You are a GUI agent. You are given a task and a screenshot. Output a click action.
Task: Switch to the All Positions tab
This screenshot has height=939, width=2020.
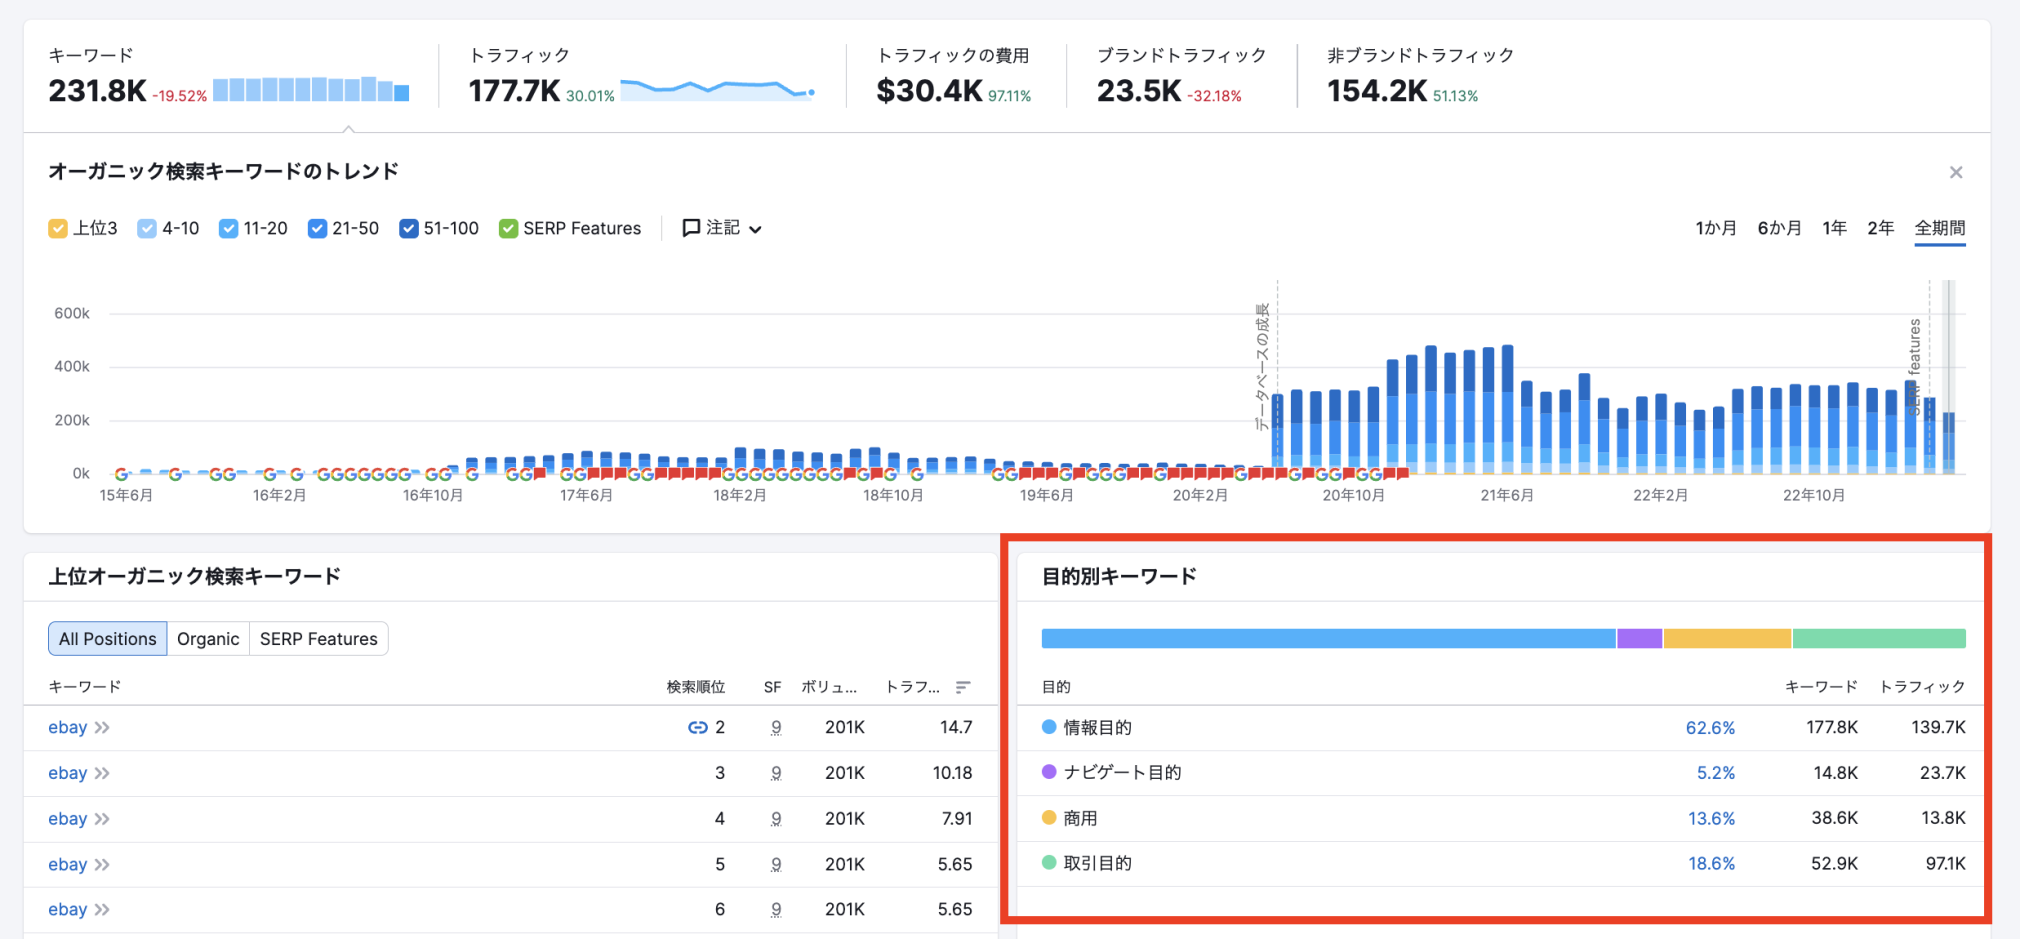(x=107, y=638)
